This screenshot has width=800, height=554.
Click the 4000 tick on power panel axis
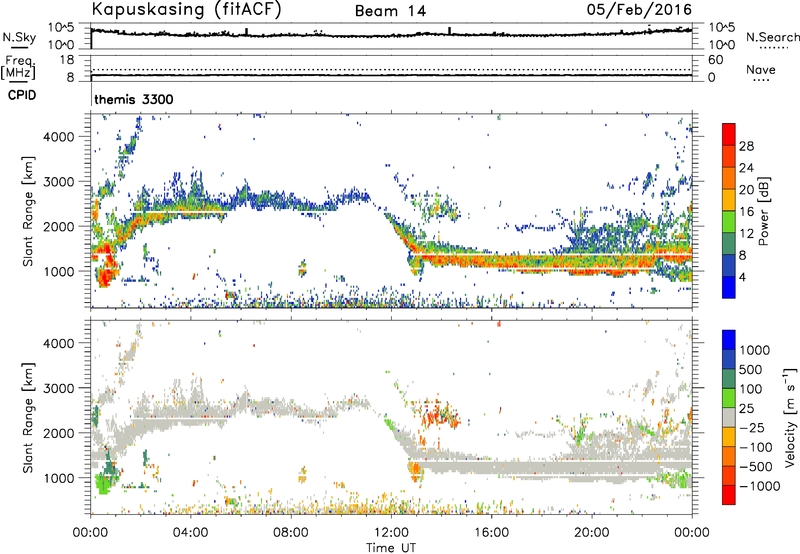click(x=59, y=137)
